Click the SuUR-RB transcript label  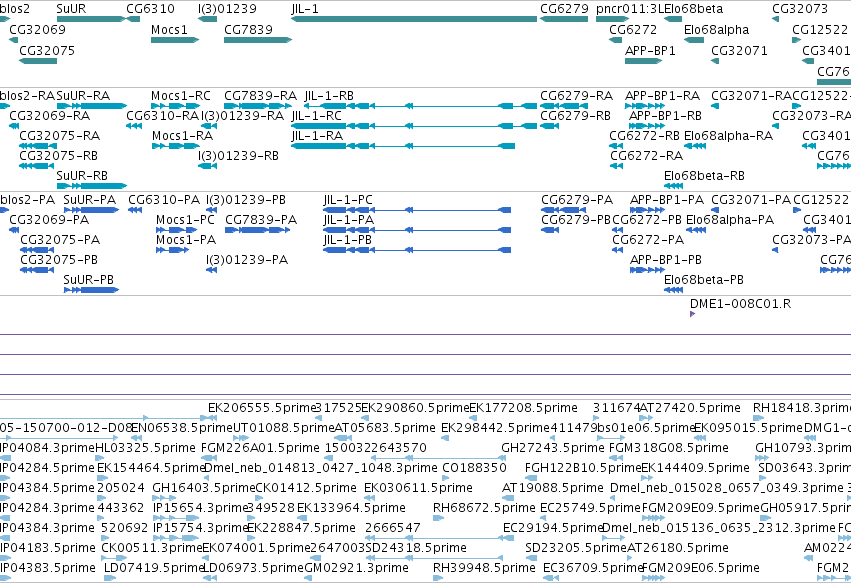click(x=82, y=175)
